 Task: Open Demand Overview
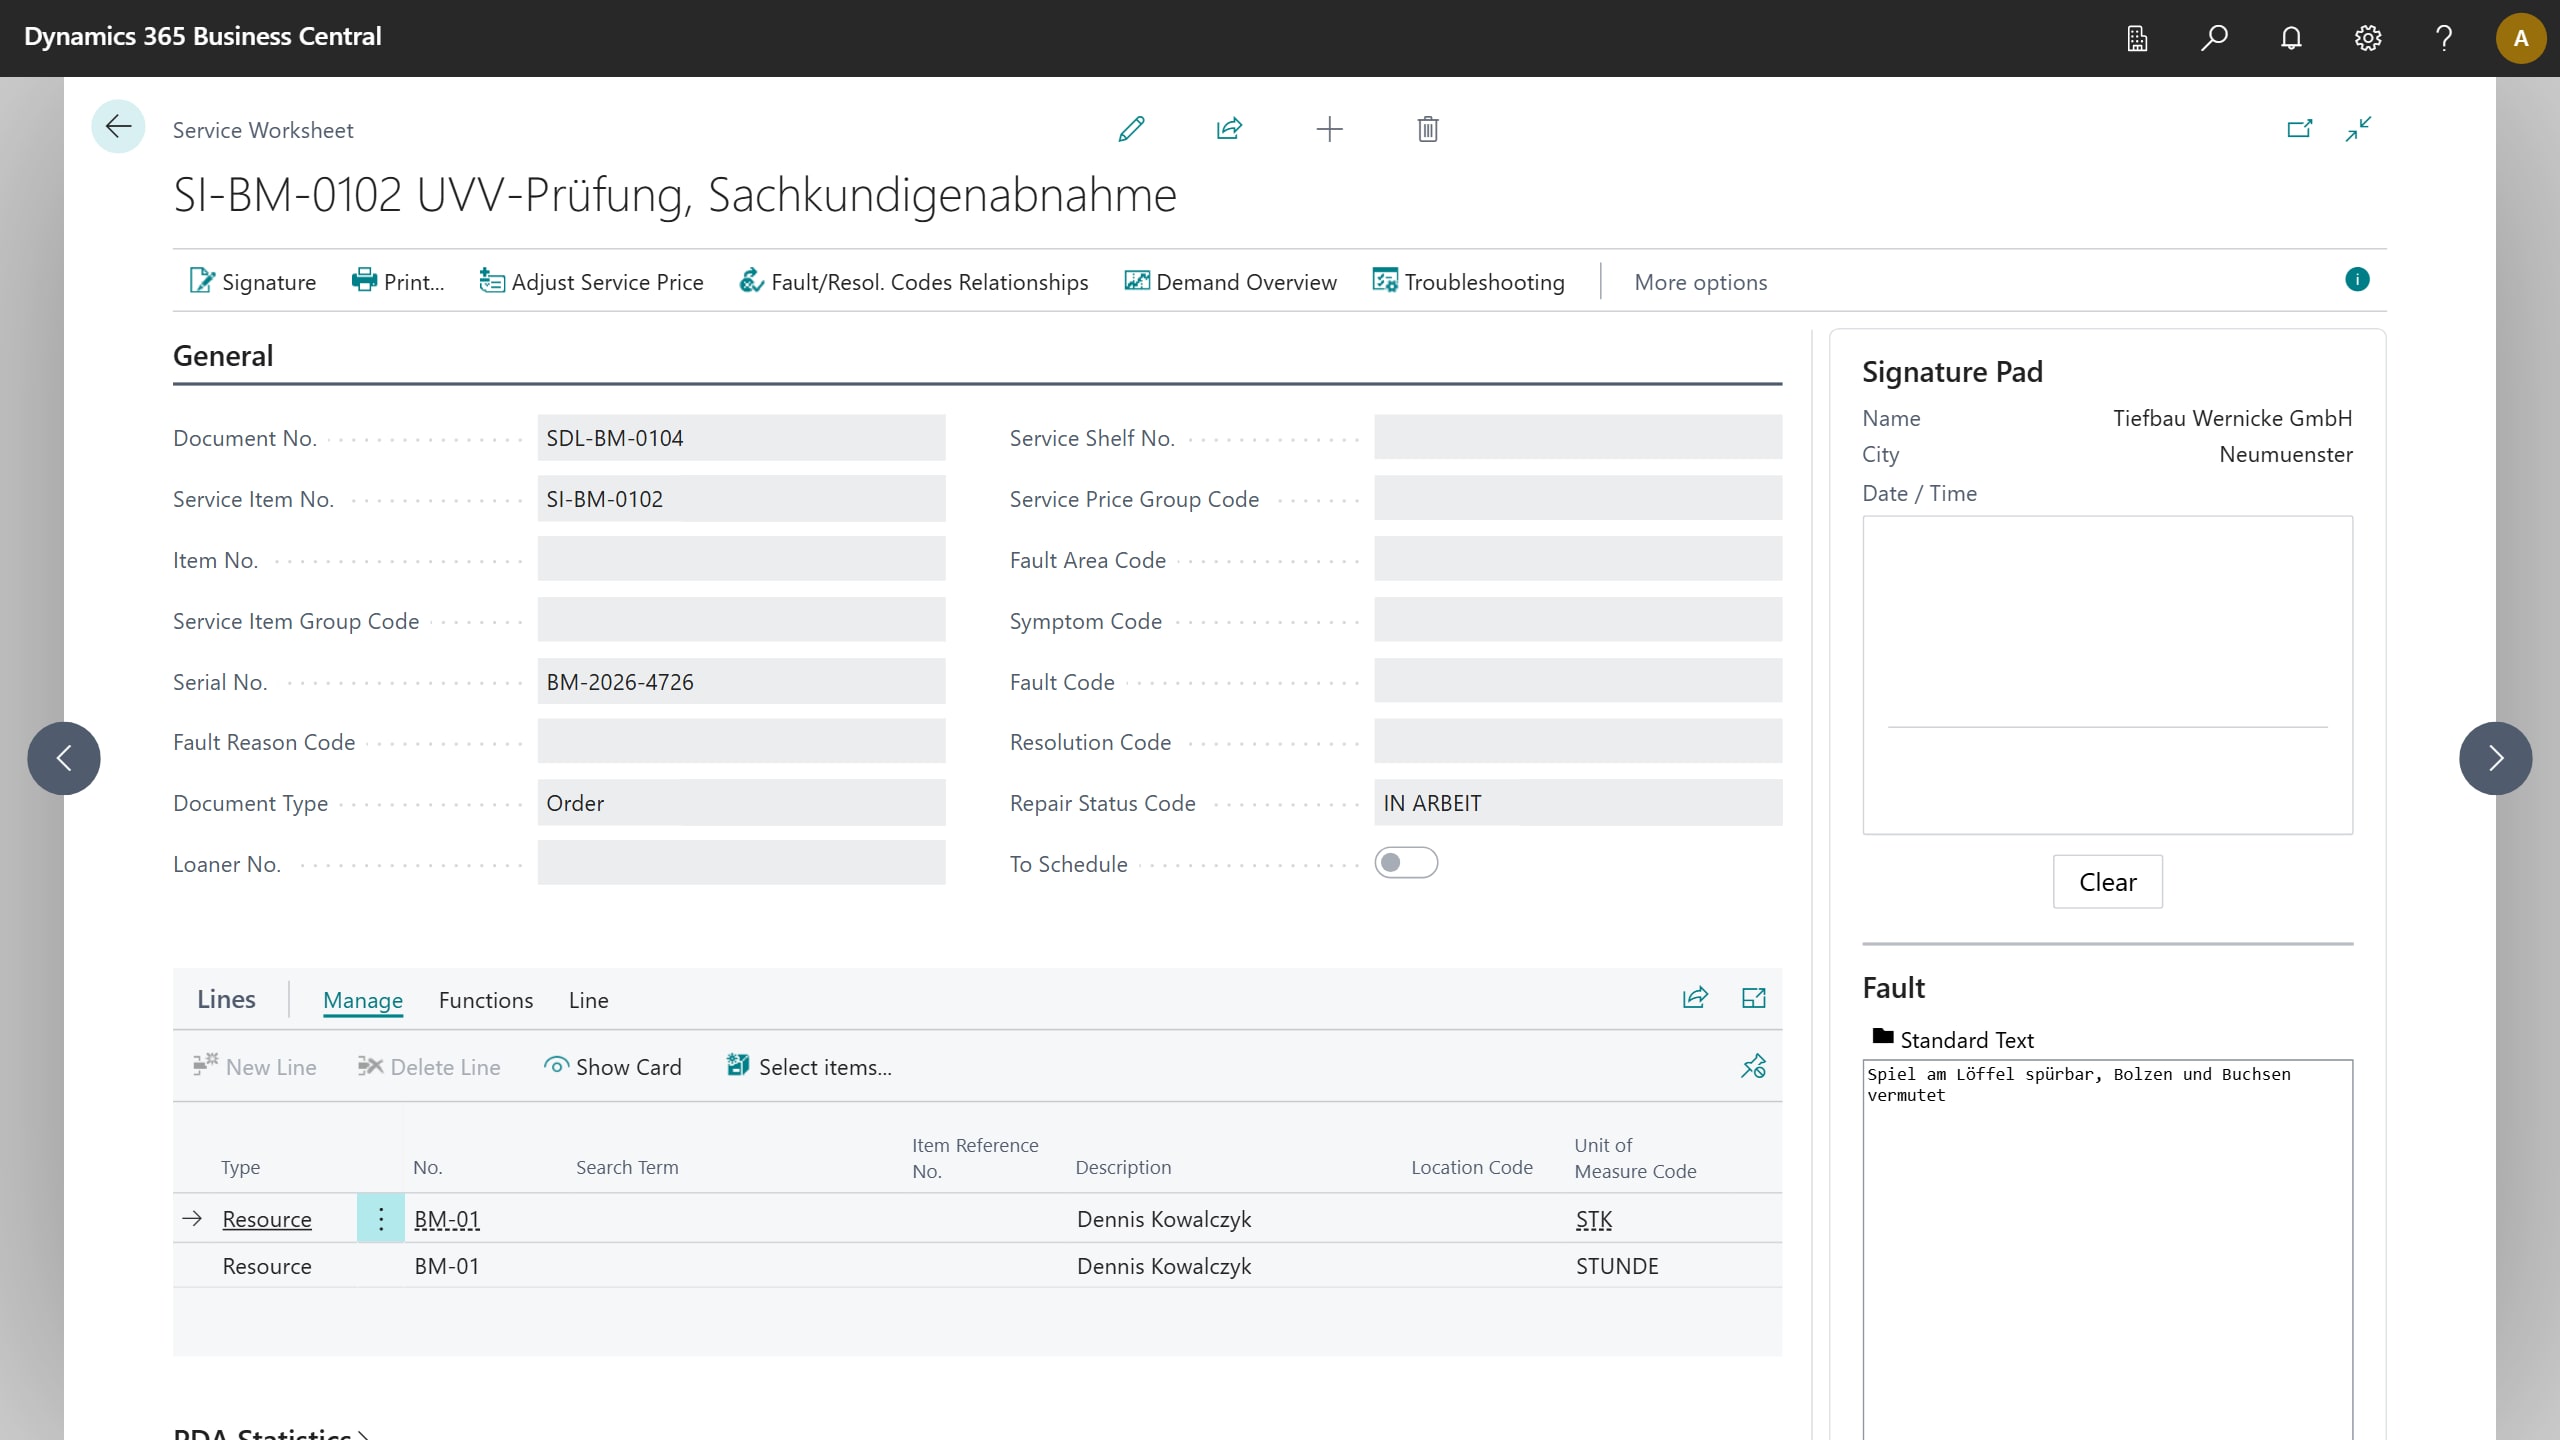[x=1230, y=282]
